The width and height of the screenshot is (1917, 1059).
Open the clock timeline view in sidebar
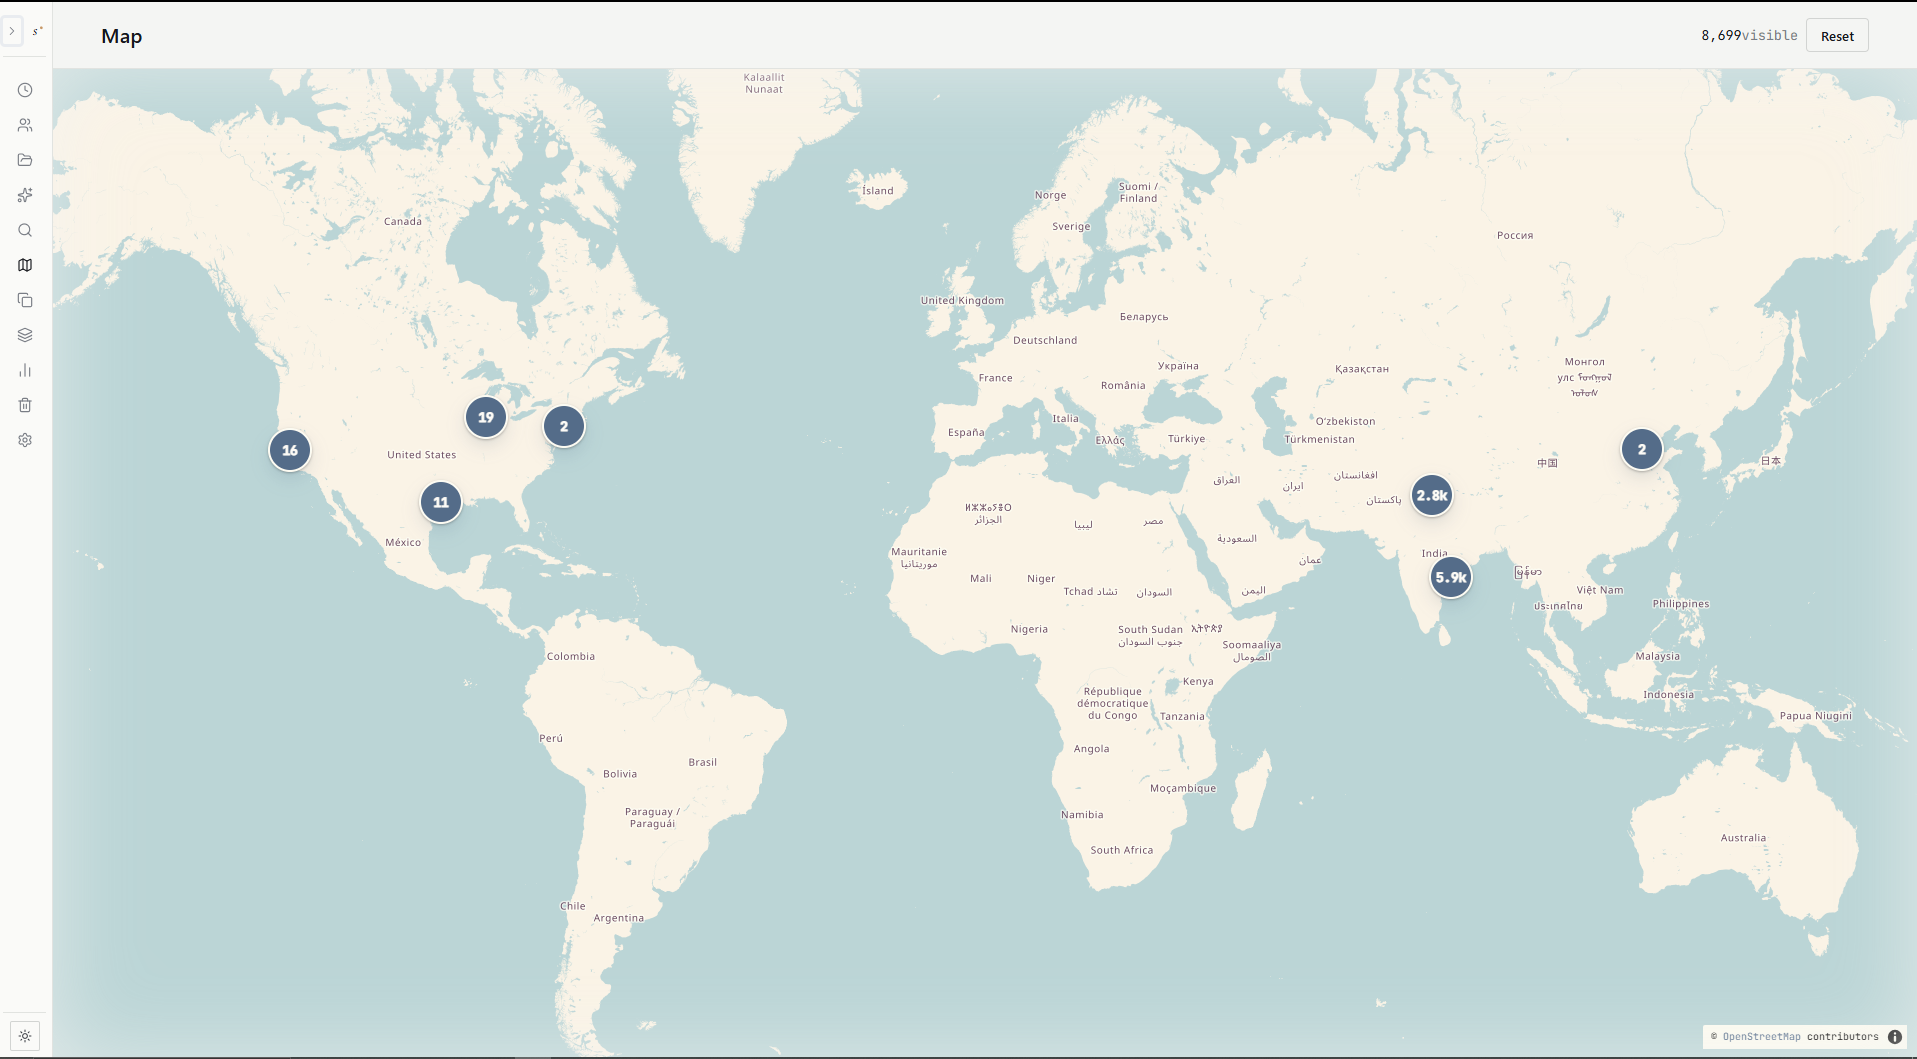25,90
